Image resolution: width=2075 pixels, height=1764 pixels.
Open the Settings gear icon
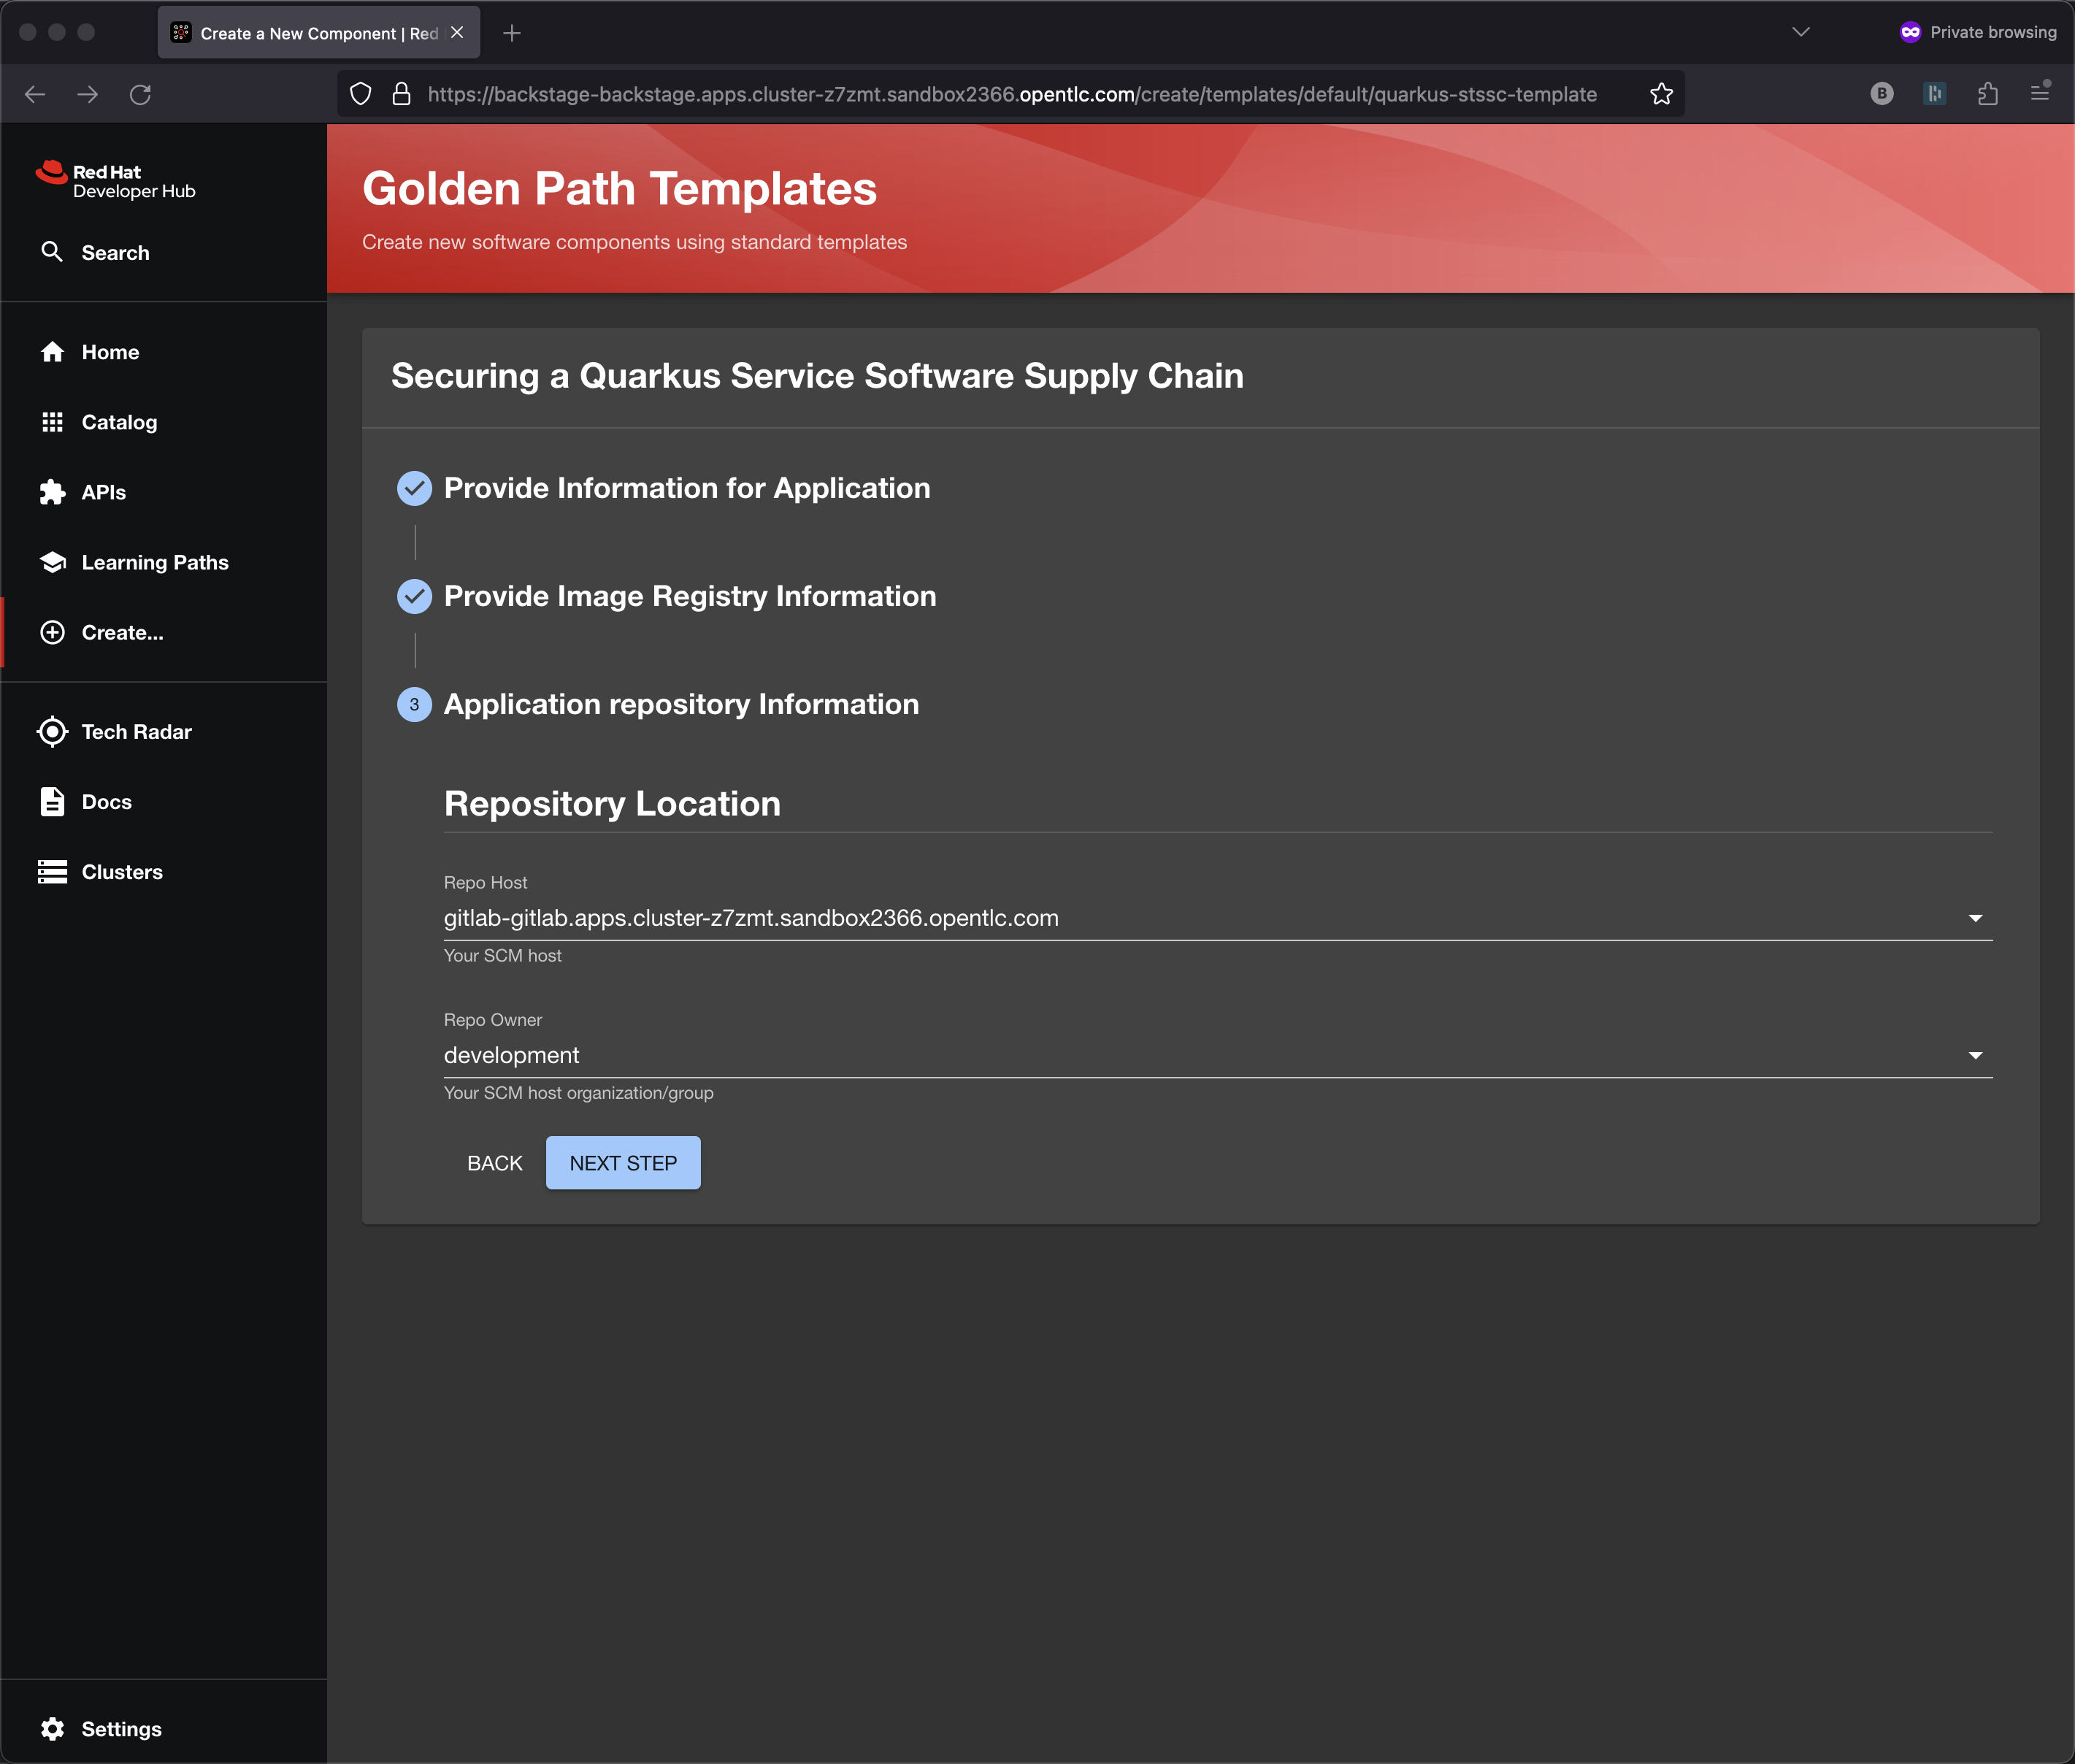click(x=52, y=1729)
